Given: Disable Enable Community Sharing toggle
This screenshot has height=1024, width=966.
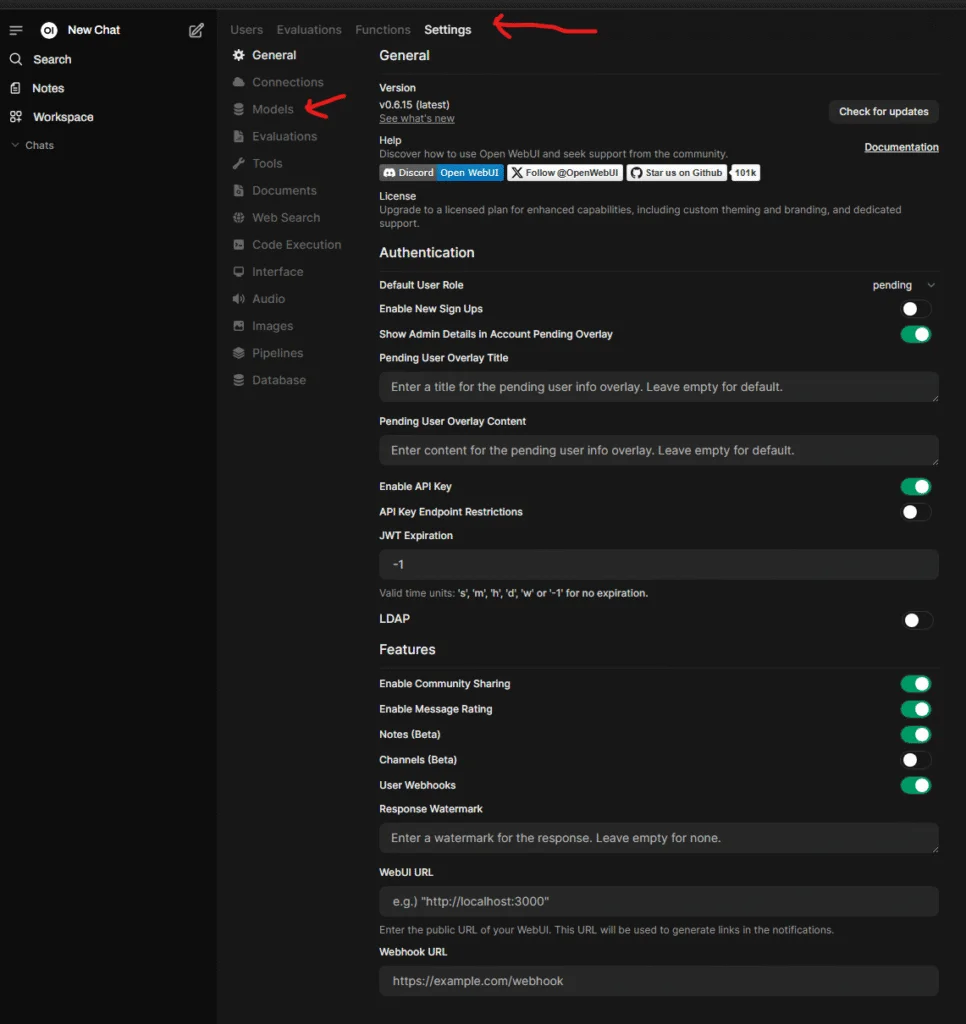Looking at the screenshot, I should 916,684.
